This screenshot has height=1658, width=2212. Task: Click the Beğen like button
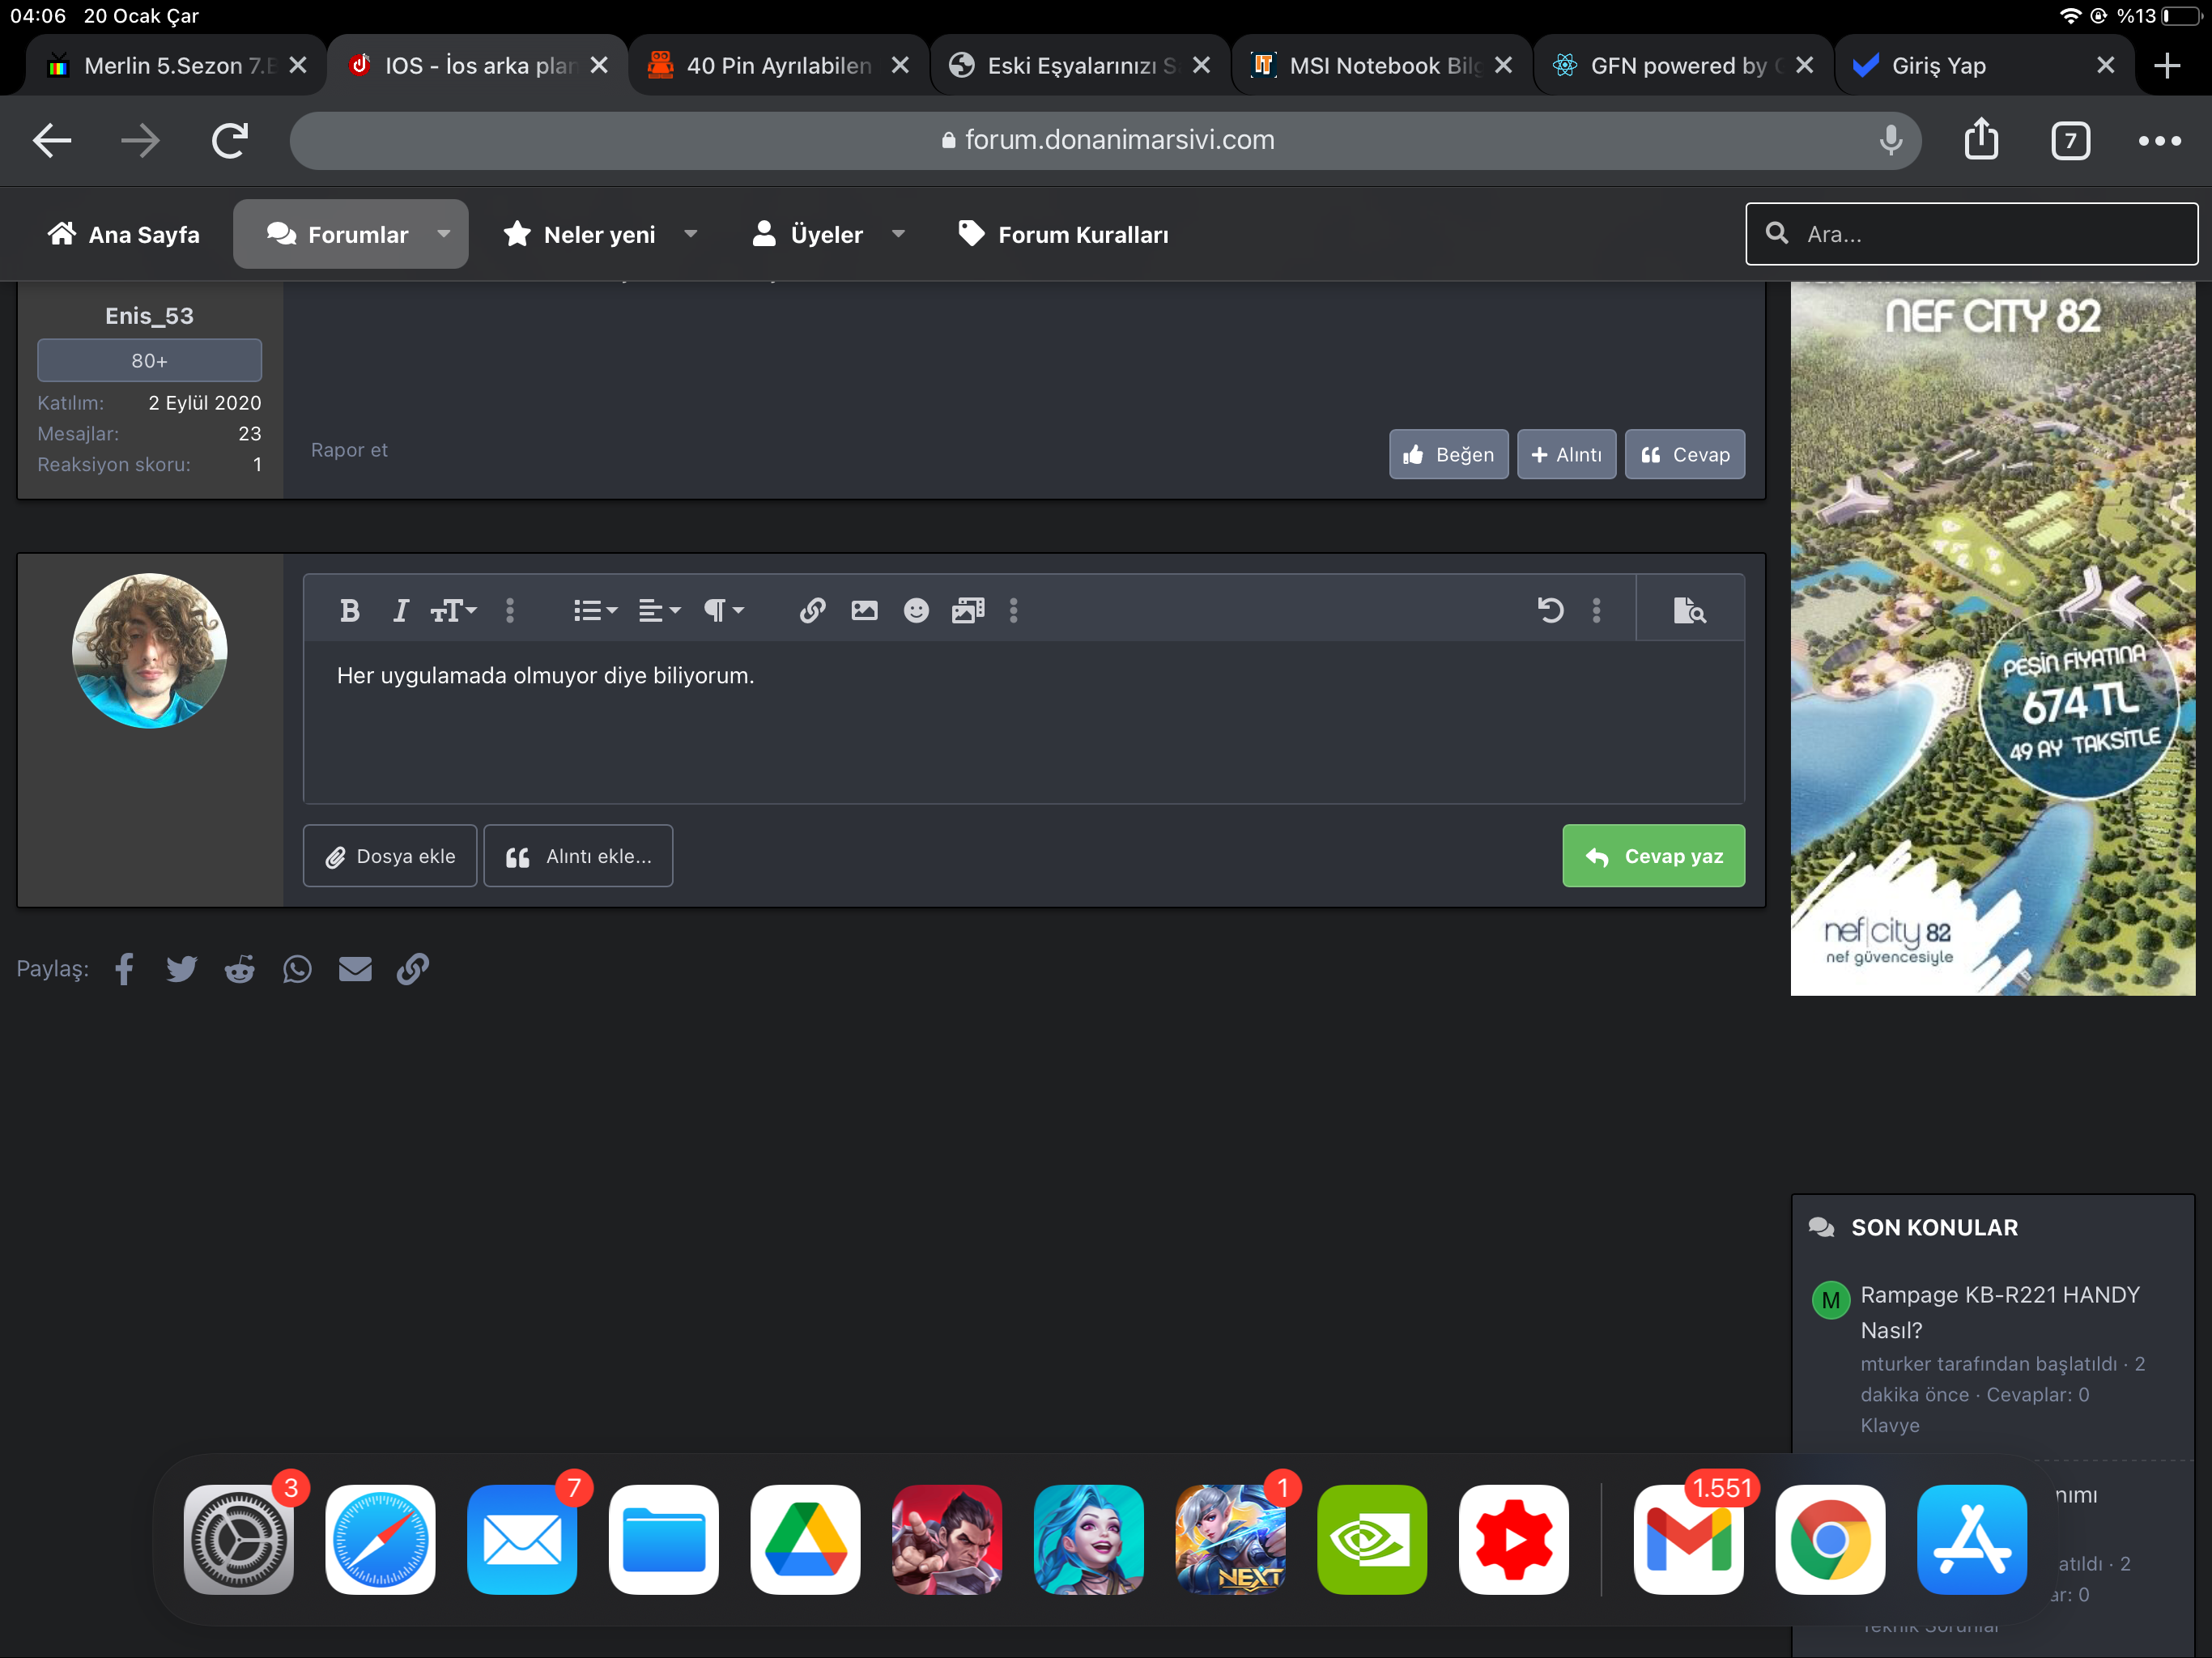pyautogui.click(x=1448, y=455)
